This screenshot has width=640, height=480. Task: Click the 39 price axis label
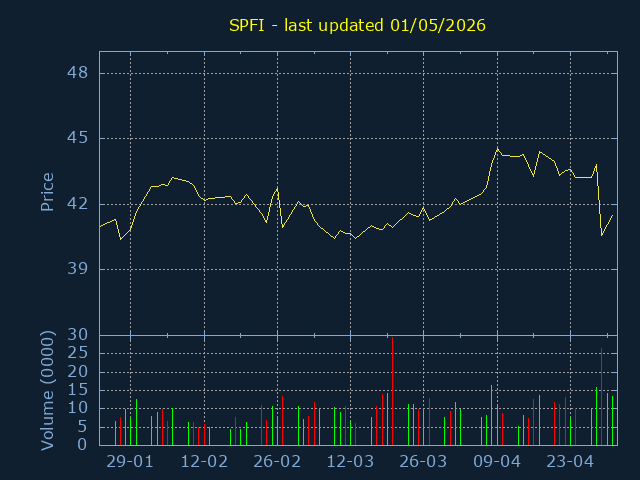[78, 269]
